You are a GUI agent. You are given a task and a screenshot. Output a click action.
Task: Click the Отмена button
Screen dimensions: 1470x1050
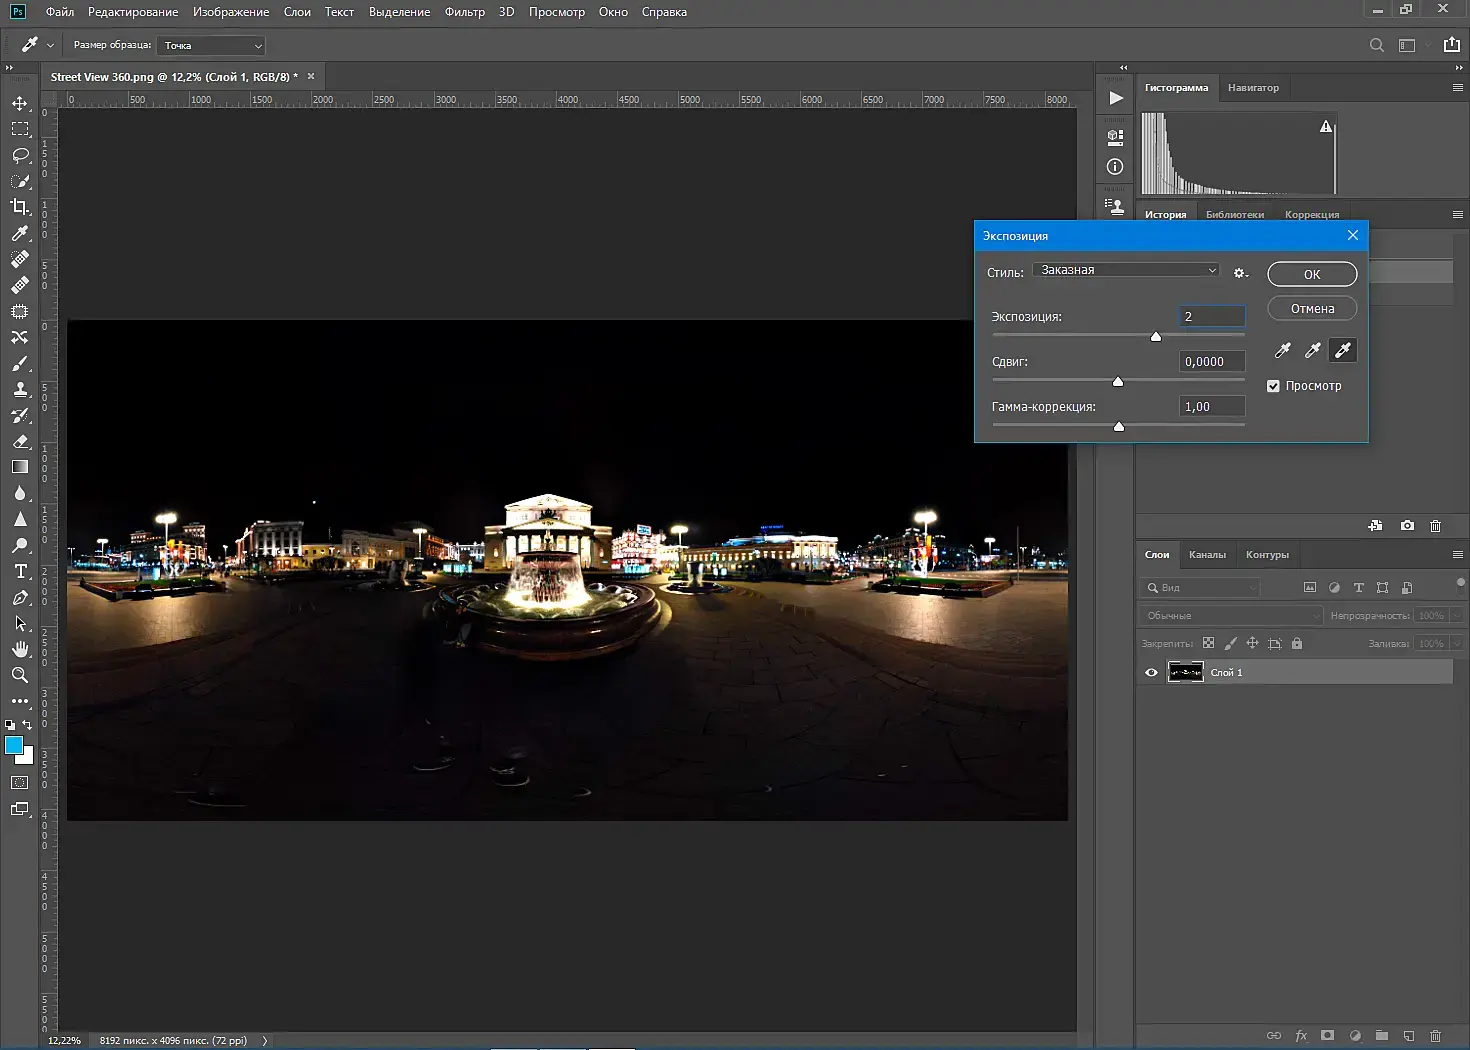coord(1311,309)
